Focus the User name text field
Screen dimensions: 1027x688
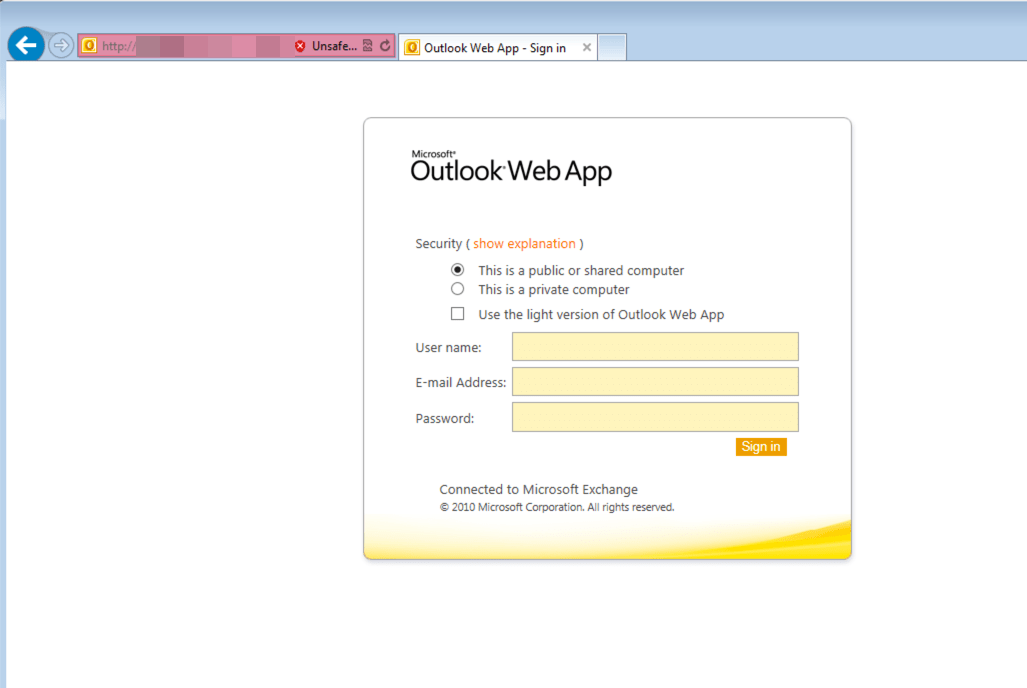(655, 347)
